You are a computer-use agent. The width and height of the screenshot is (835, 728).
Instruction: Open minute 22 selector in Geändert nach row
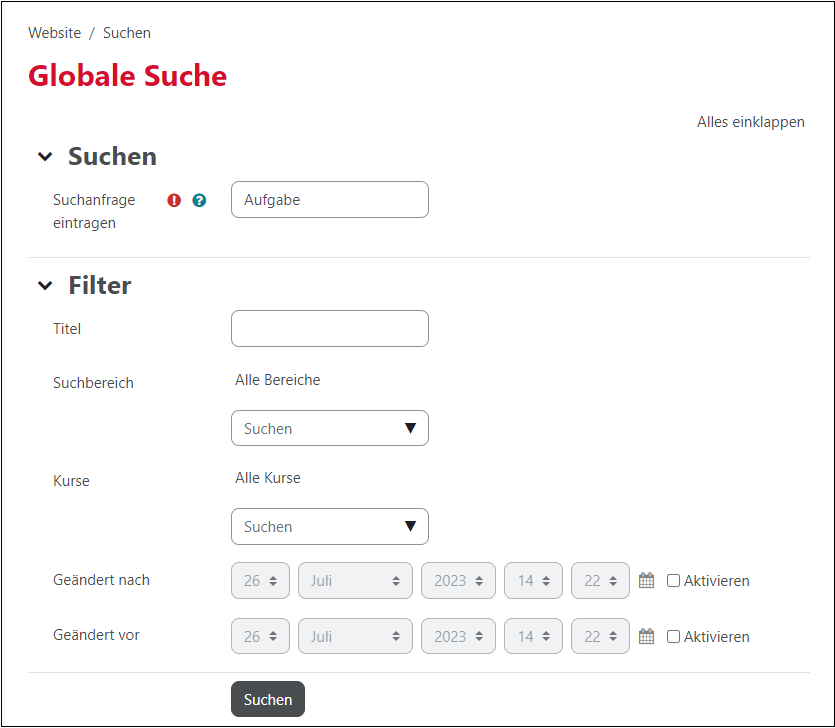coord(600,580)
